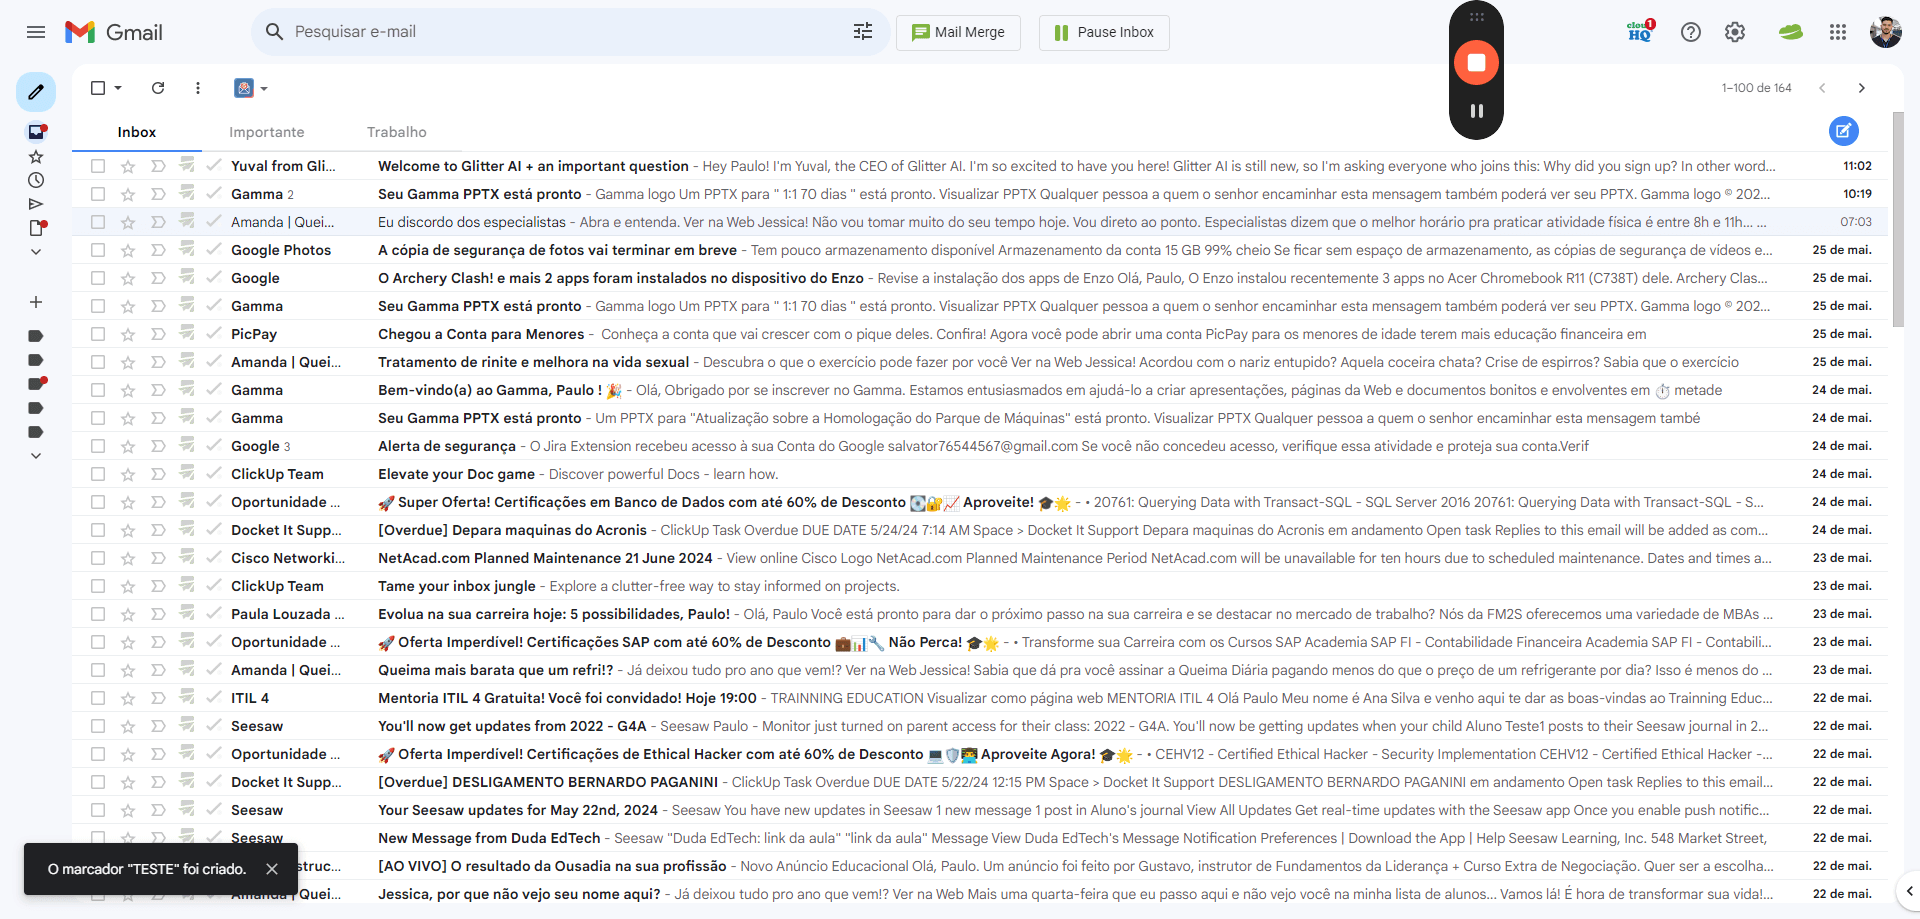Open the Gmail main menu hamburger

36,32
